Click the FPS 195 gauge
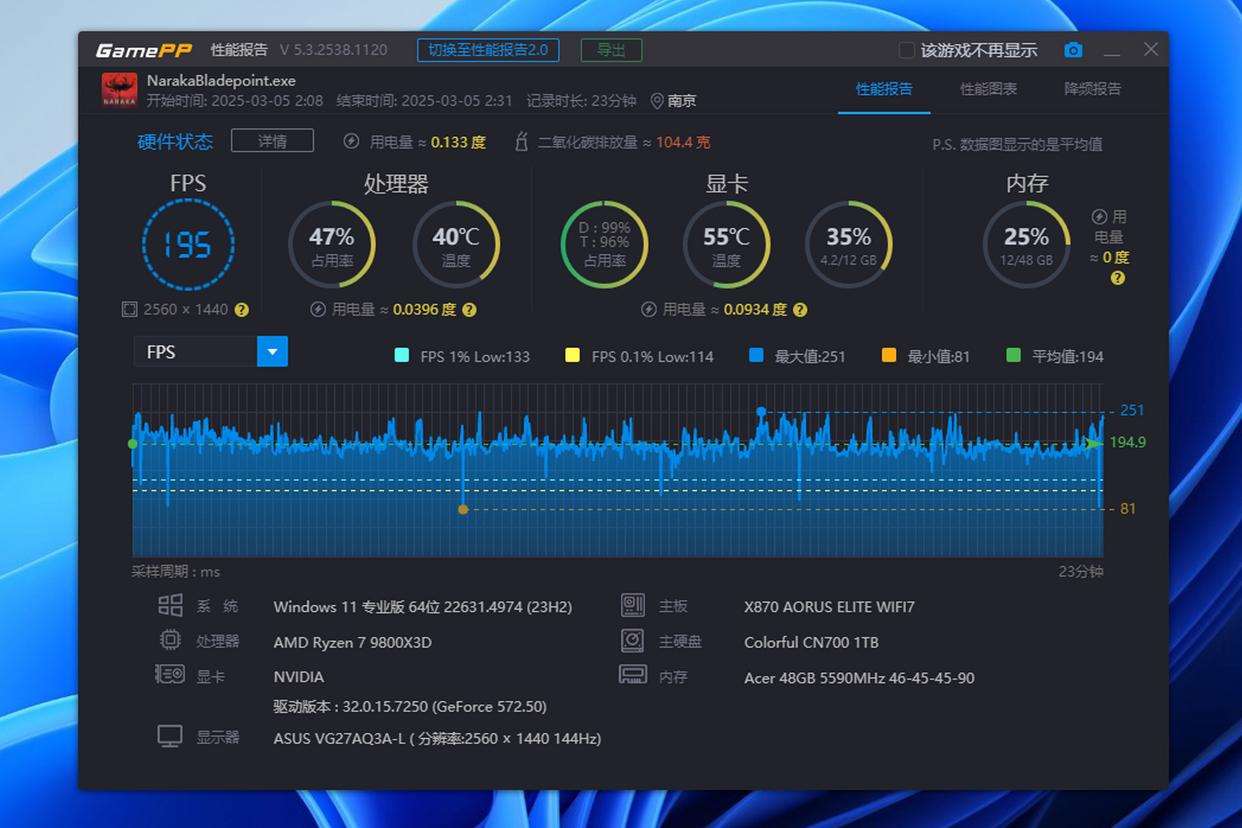The image size is (1242, 828). [x=188, y=245]
